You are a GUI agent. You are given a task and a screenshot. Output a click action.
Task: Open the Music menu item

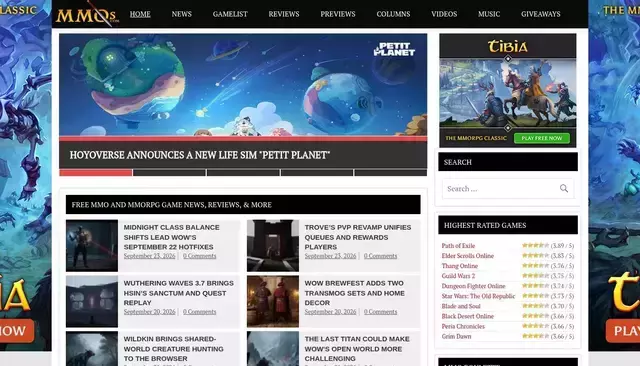489,14
